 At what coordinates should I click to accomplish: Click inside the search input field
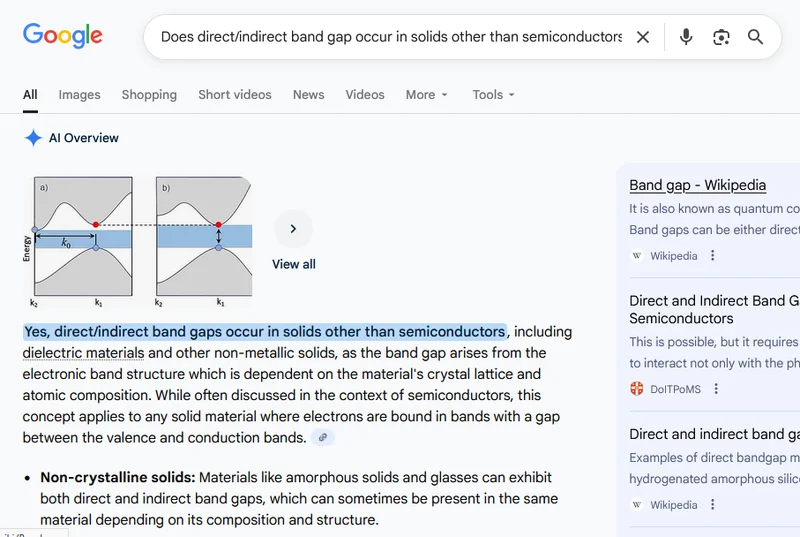(390, 37)
